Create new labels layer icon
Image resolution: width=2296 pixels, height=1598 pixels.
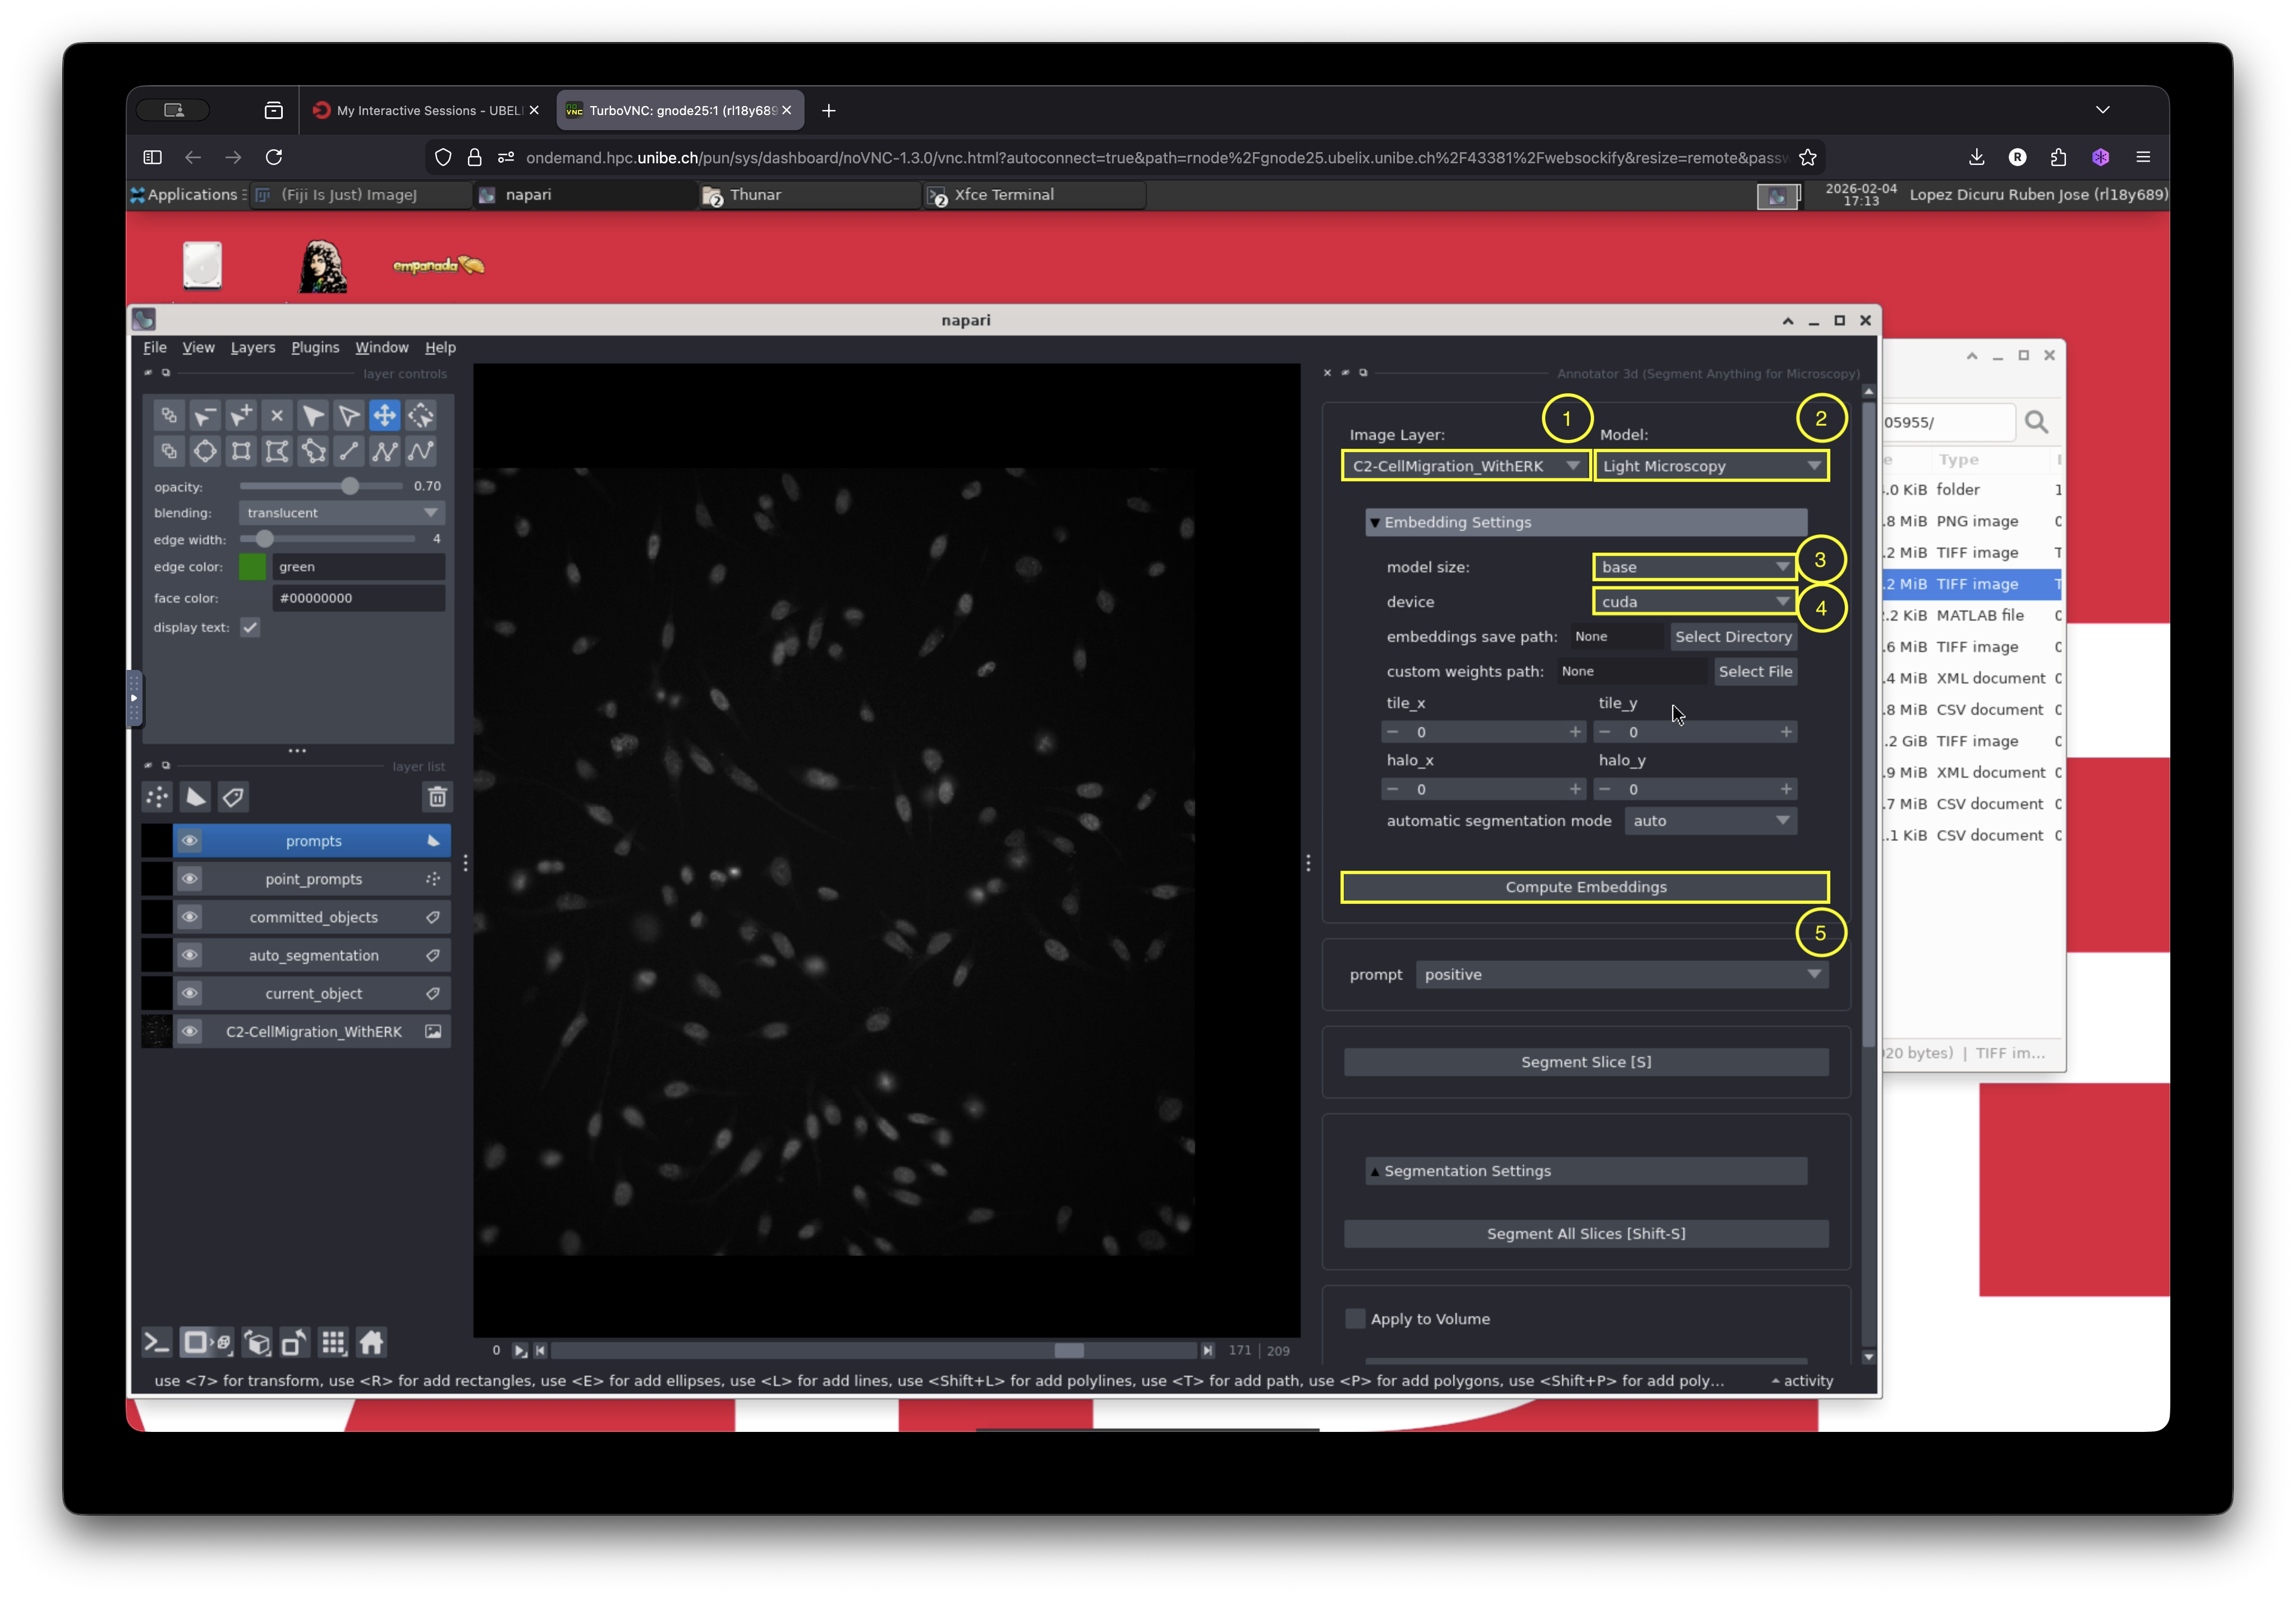[x=233, y=797]
